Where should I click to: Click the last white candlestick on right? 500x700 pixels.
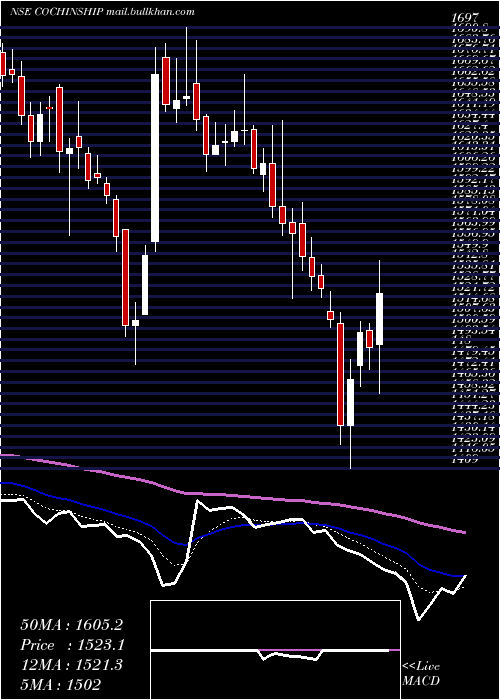coord(380,319)
